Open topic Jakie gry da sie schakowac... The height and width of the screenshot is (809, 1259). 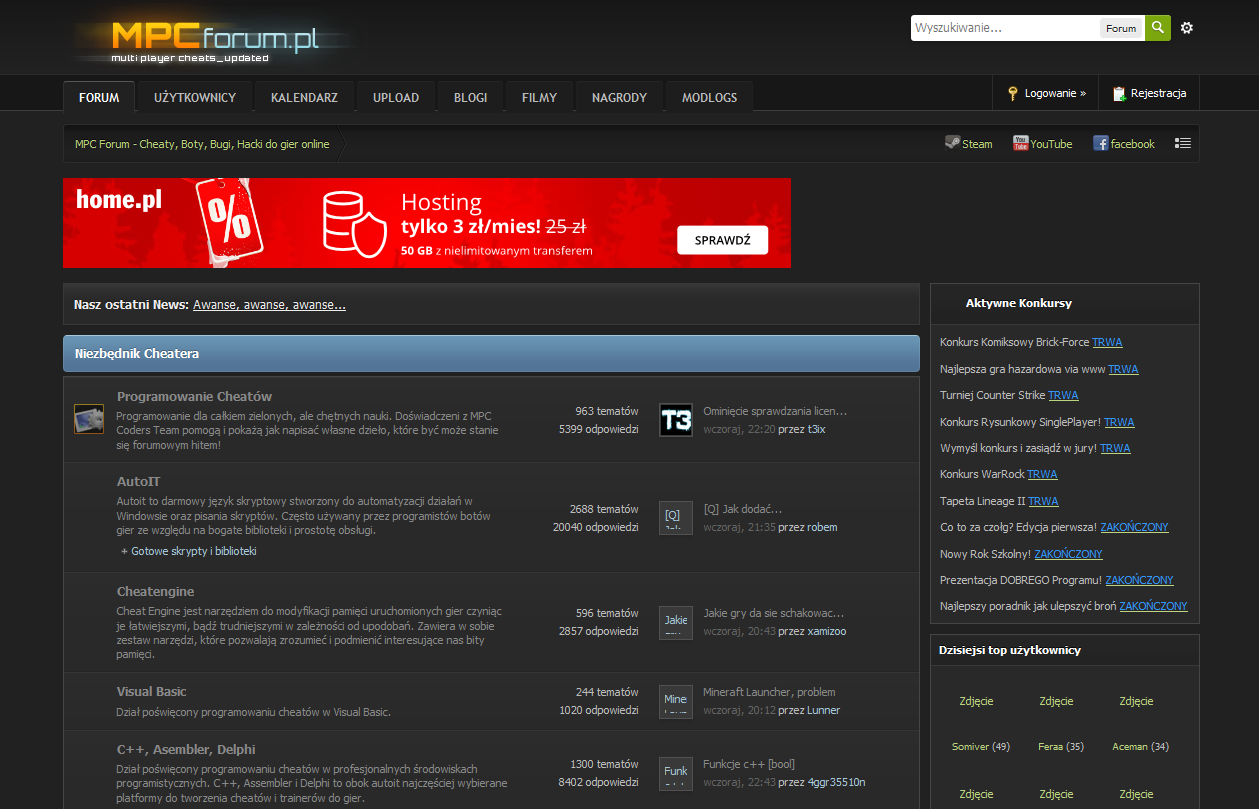pyautogui.click(x=773, y=613)
